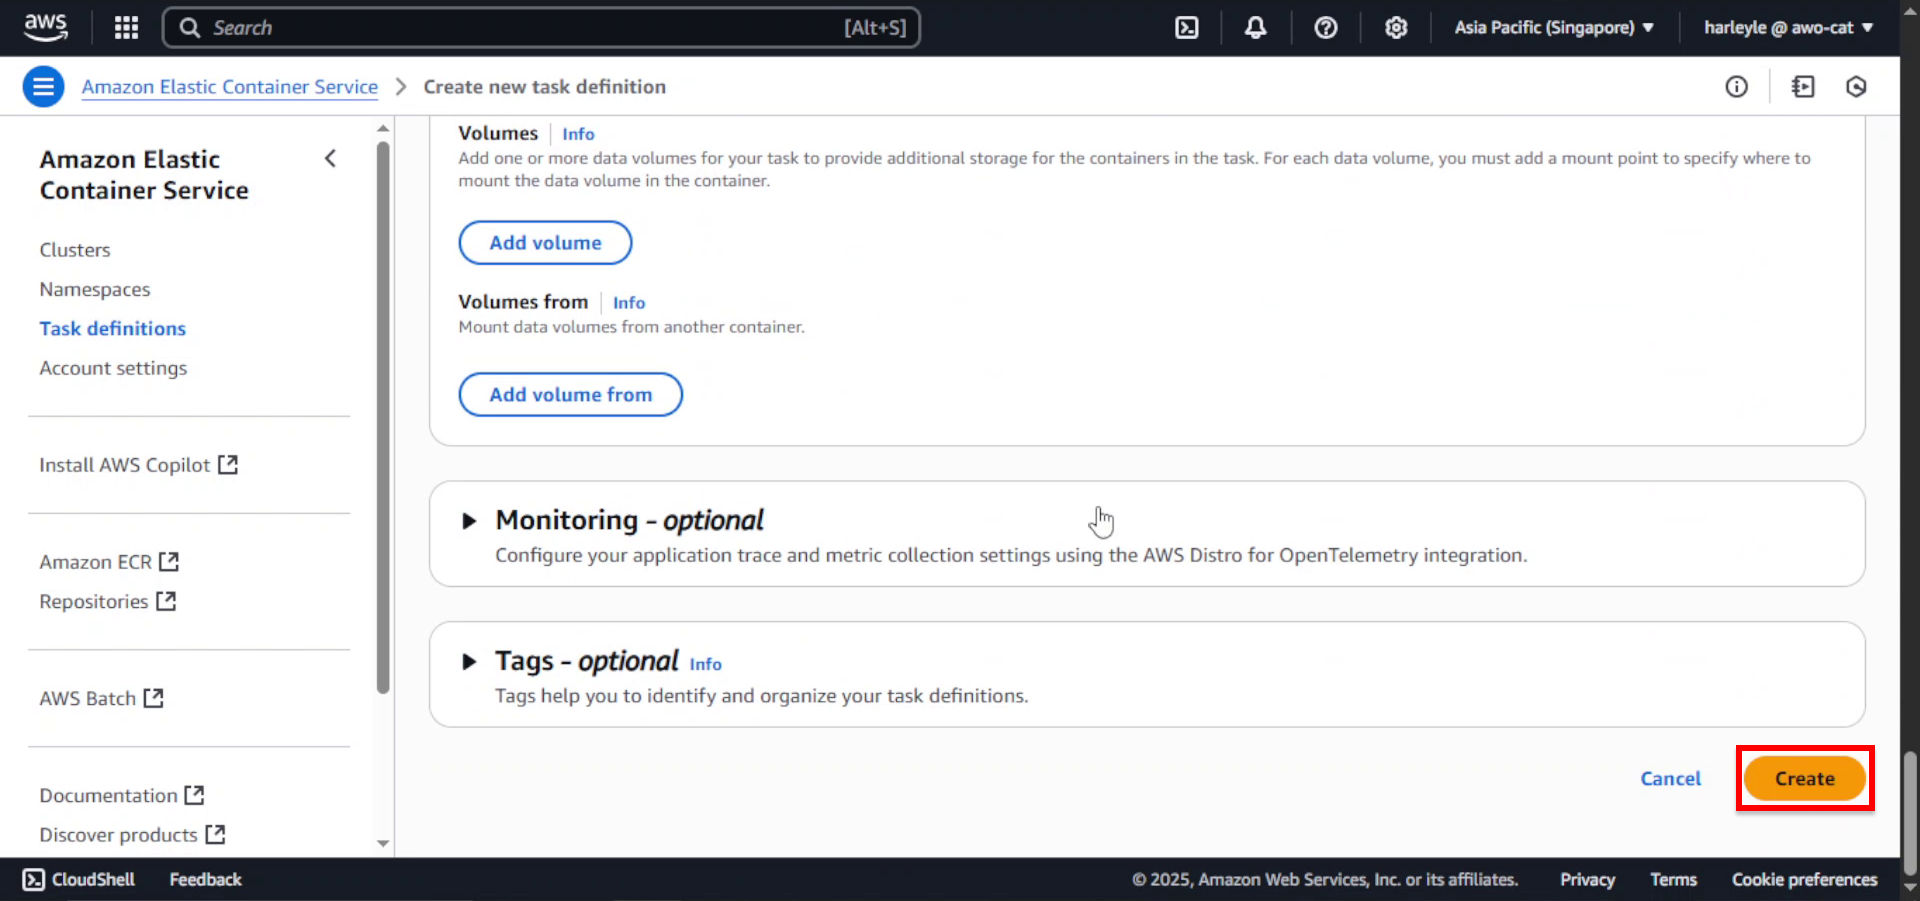The image size is (1920, 901).
Task: Click the Add volume from button
Action: pos(570,395)
